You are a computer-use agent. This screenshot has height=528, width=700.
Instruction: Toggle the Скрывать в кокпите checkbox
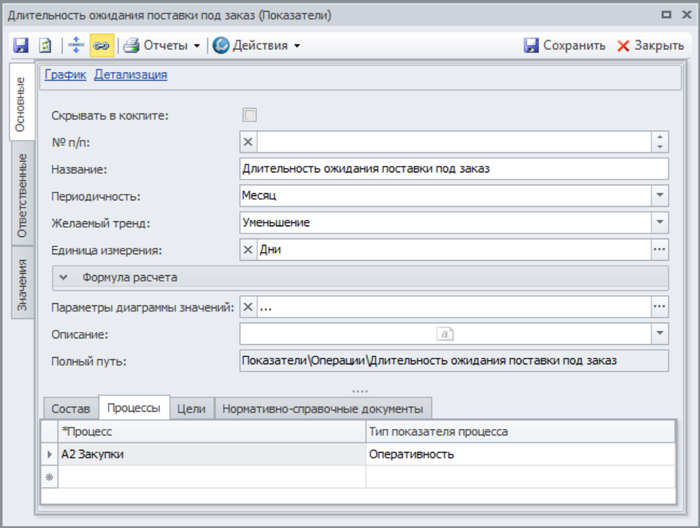(250, 115)
